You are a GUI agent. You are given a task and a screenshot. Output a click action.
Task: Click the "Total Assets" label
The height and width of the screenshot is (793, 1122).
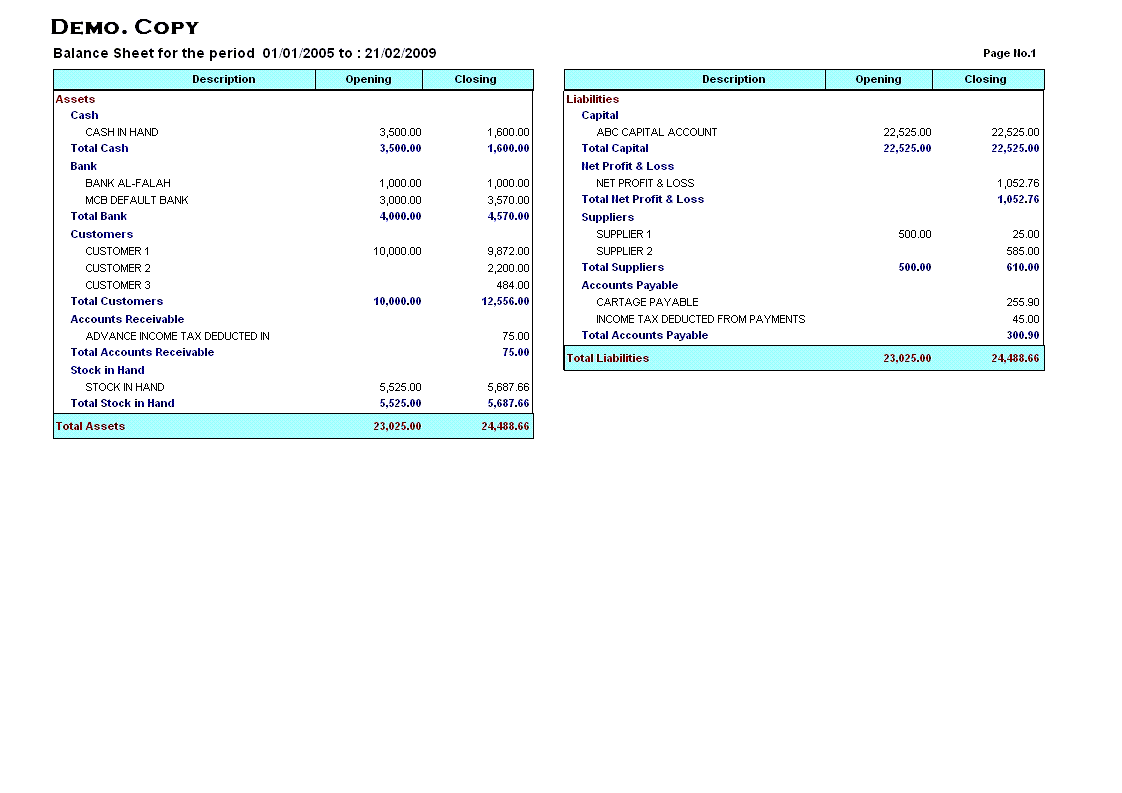pyautogui.click(x=90, y=426)
